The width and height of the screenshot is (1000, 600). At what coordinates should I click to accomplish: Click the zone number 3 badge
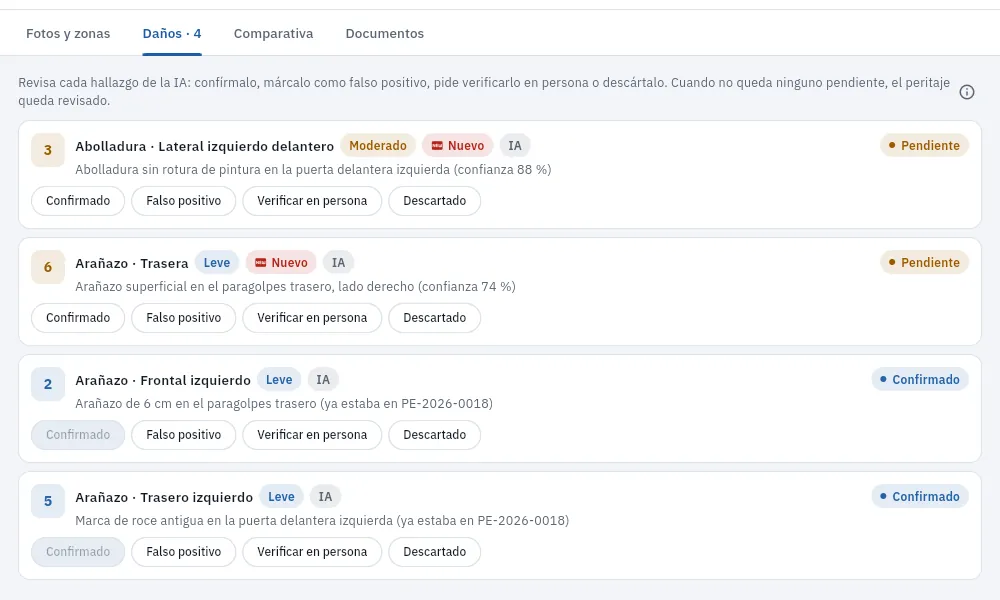(48, 150)
